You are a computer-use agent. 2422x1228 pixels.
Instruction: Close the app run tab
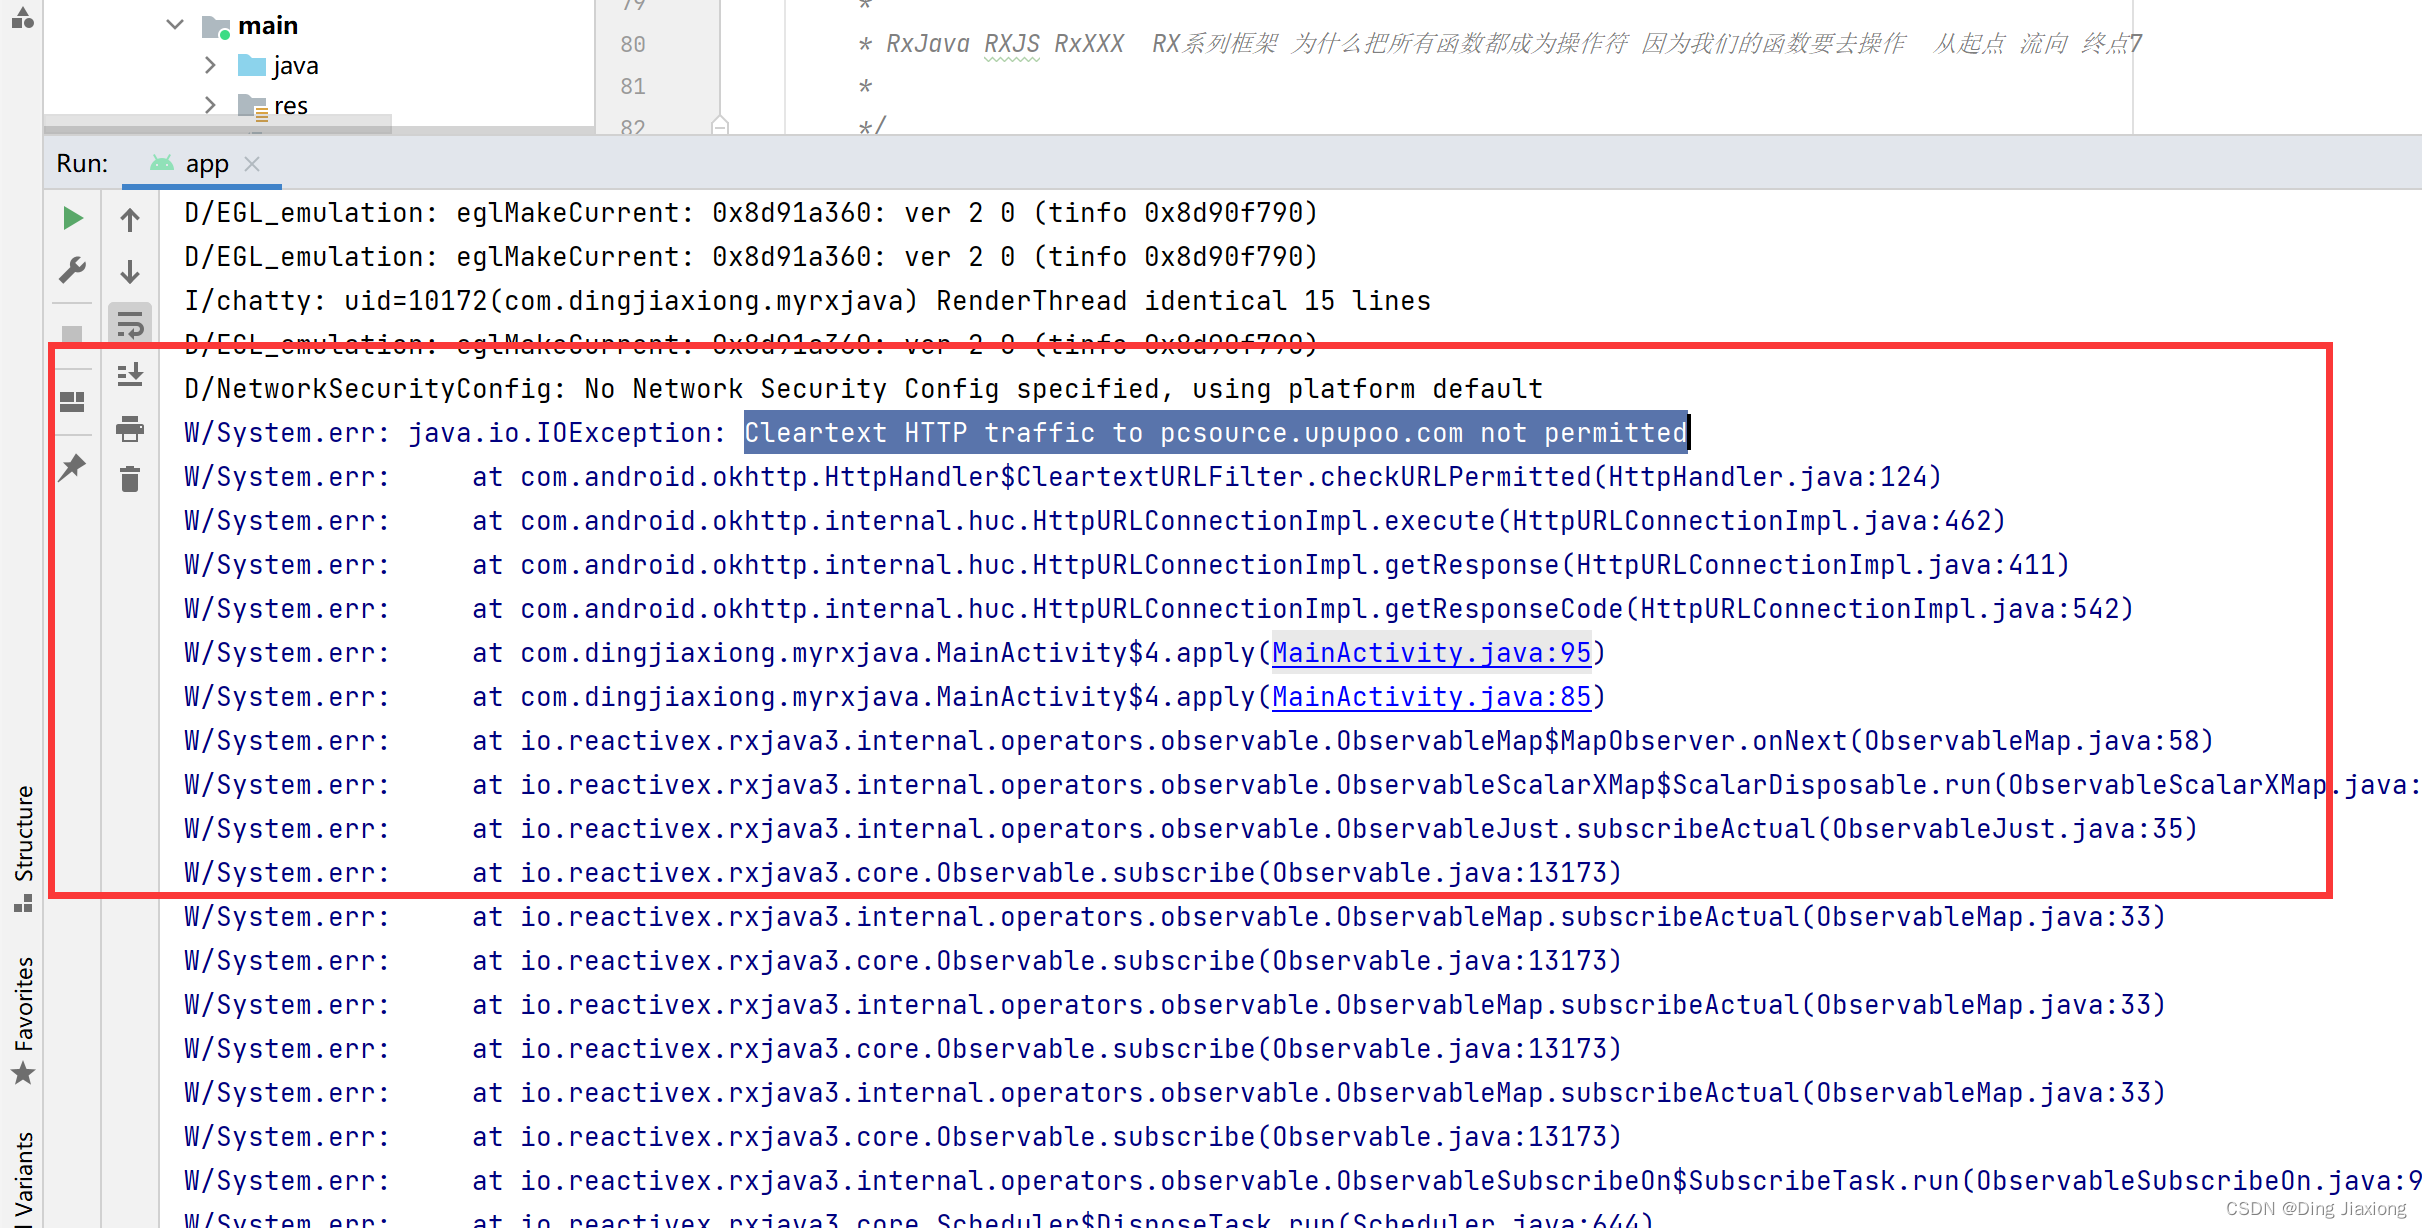click(x=252, y=163)
